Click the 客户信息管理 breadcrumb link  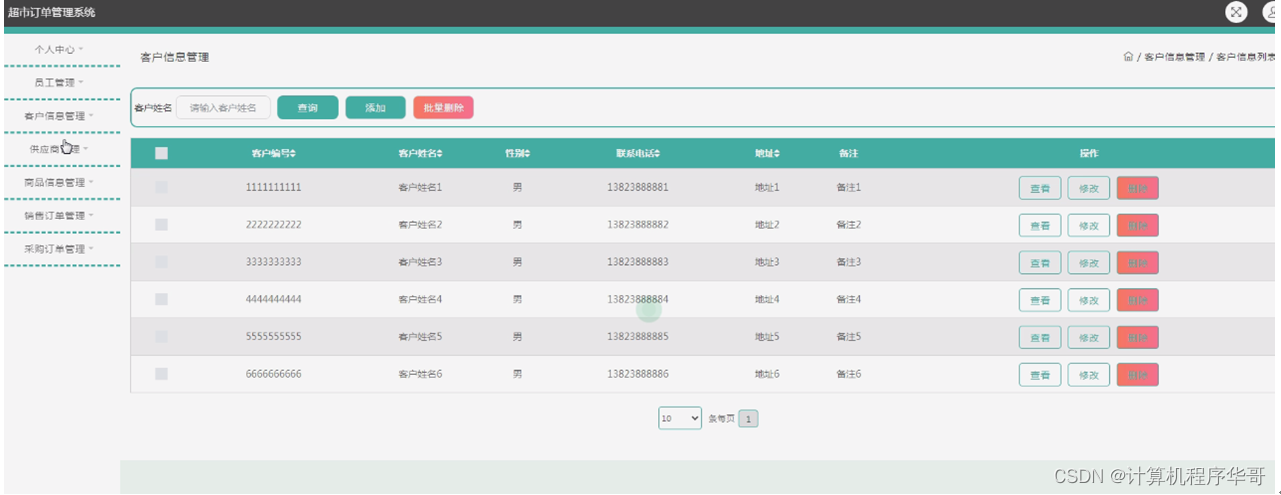1174,58
